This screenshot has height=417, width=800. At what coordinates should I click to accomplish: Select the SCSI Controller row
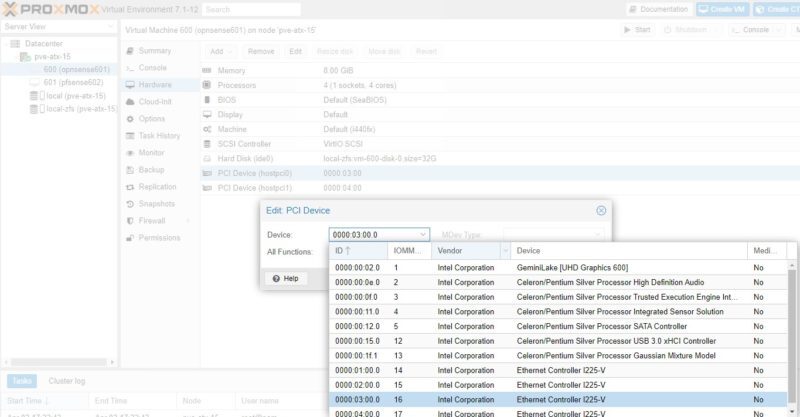click(500, 144)
